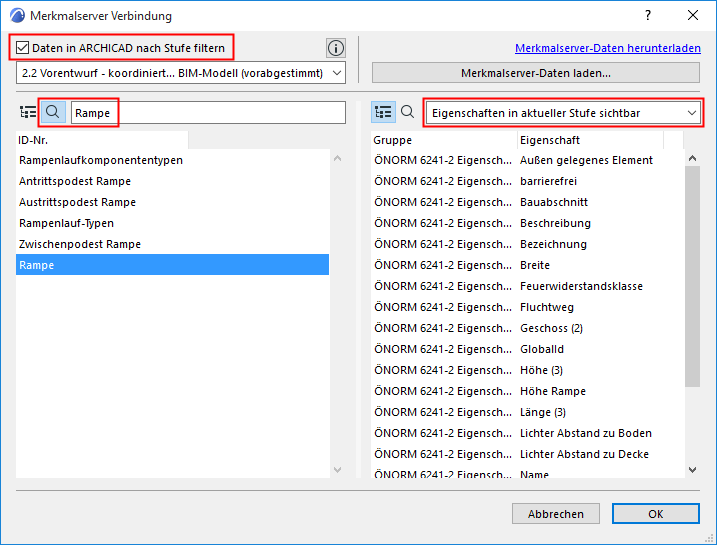Click the left panel tree view icon
This screenshot has height=545, width=717.
[x=28, y=113]
